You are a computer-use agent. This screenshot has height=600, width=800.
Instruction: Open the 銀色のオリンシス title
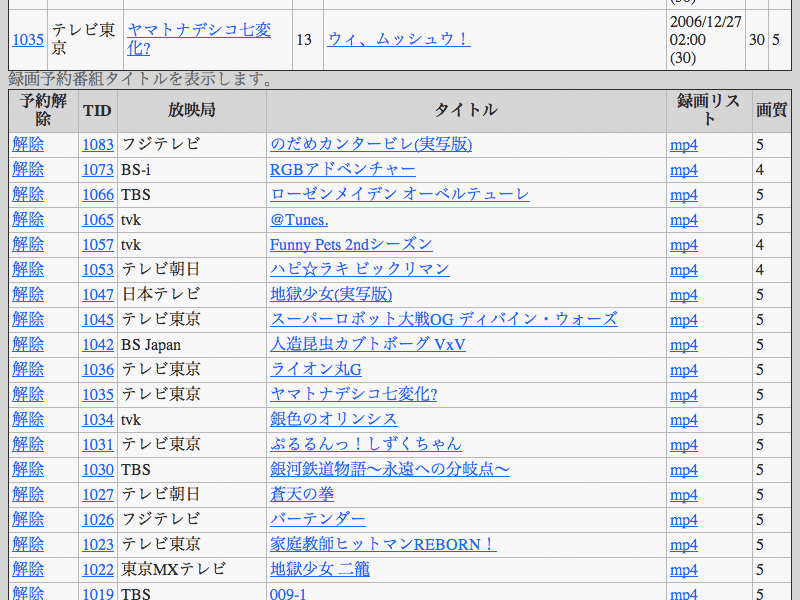tap(333, 420)
